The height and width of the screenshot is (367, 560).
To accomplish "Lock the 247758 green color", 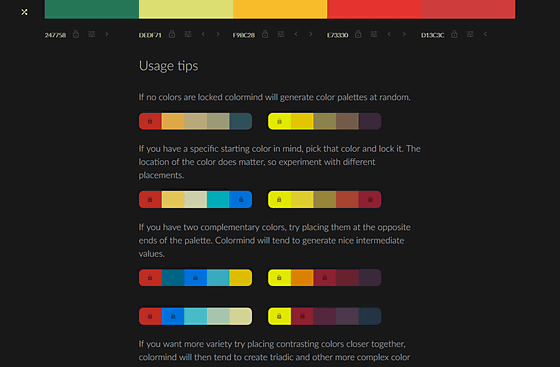I will coord(76,34).
